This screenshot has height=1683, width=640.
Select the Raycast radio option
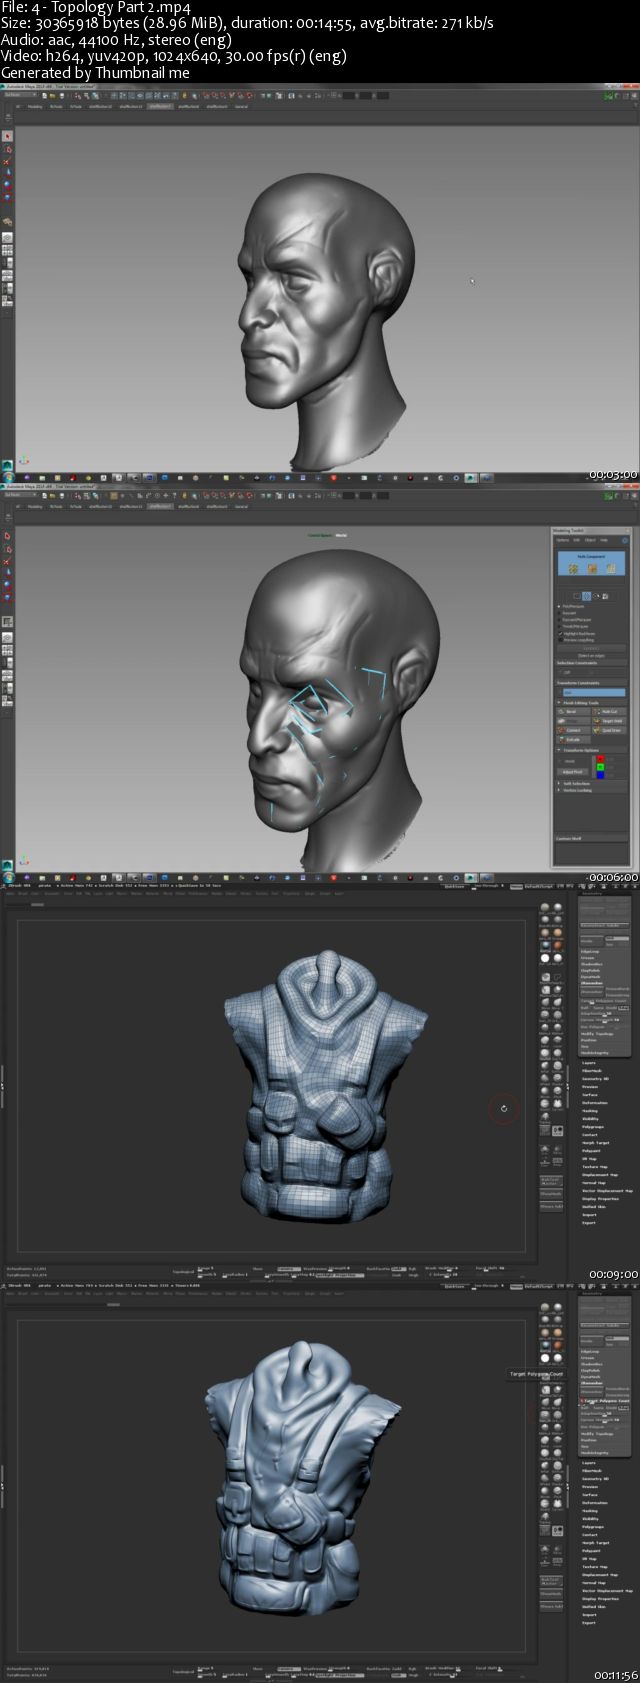[567, 613]
